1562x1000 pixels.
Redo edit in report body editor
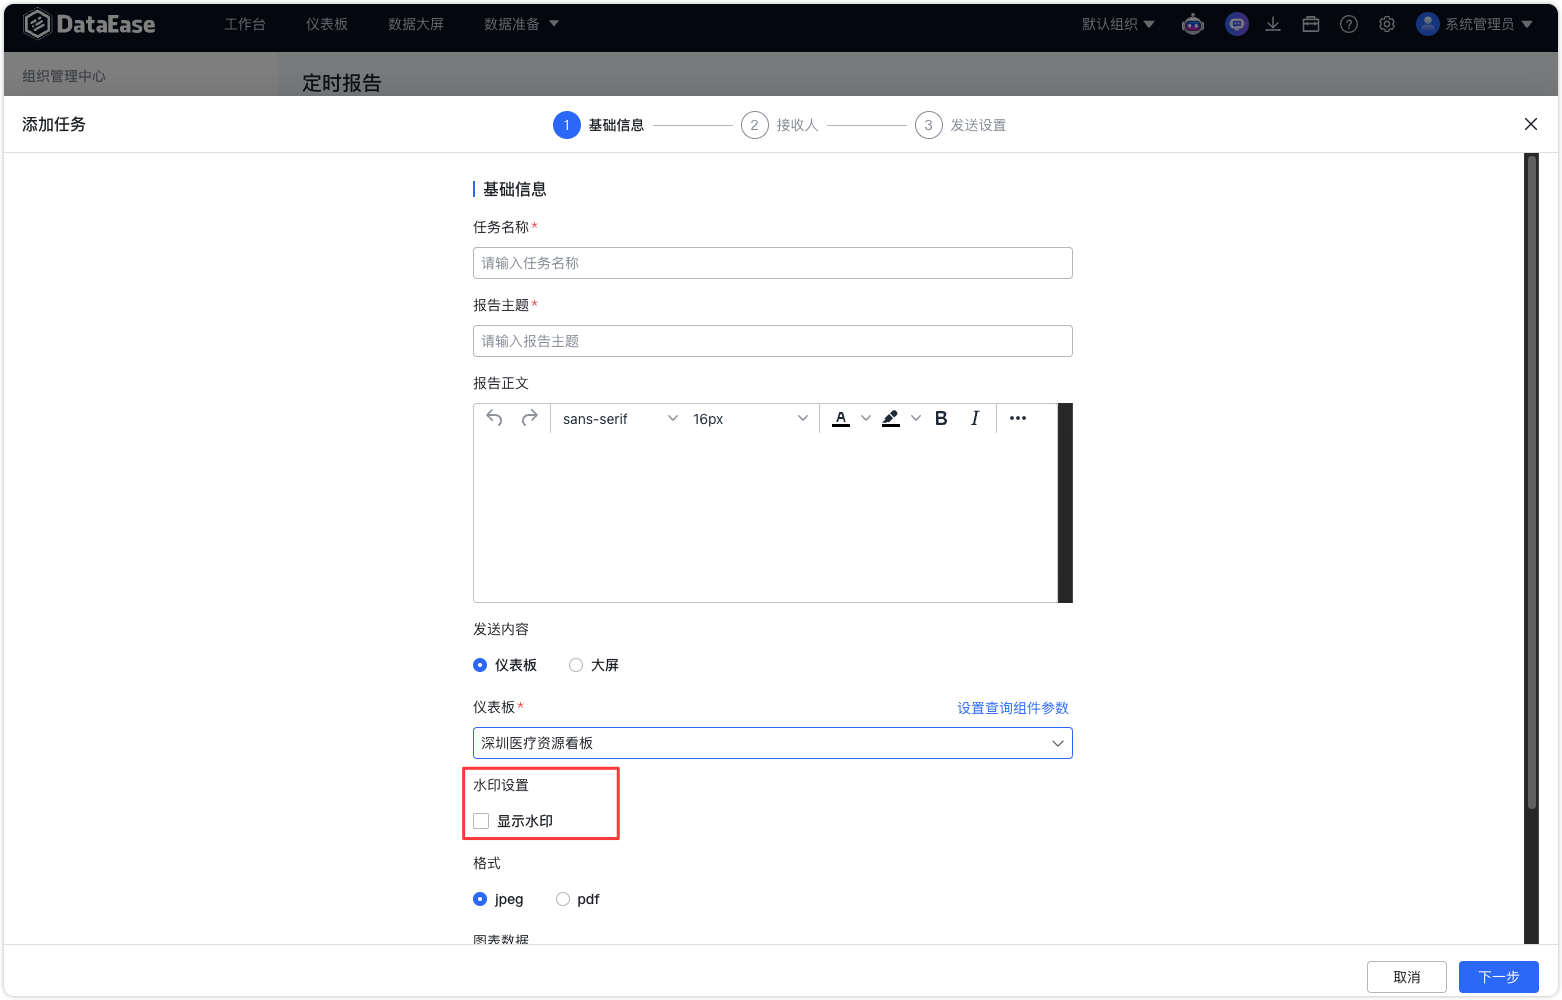pos(530,418)
